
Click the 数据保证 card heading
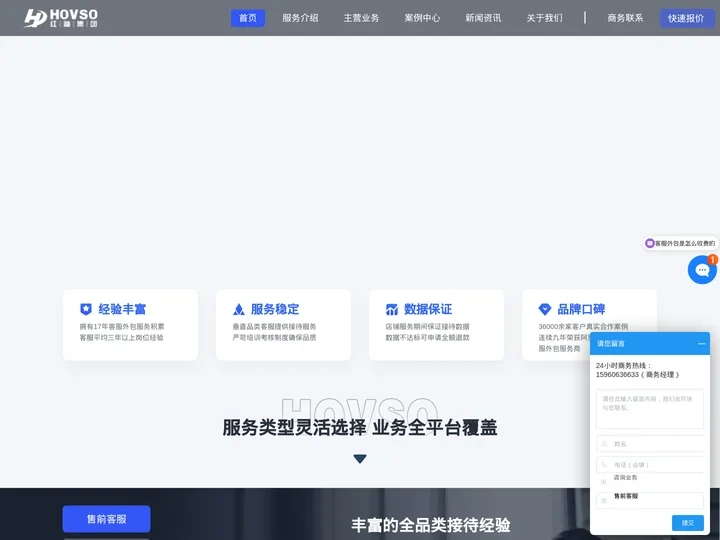click(x=428, y=309)
